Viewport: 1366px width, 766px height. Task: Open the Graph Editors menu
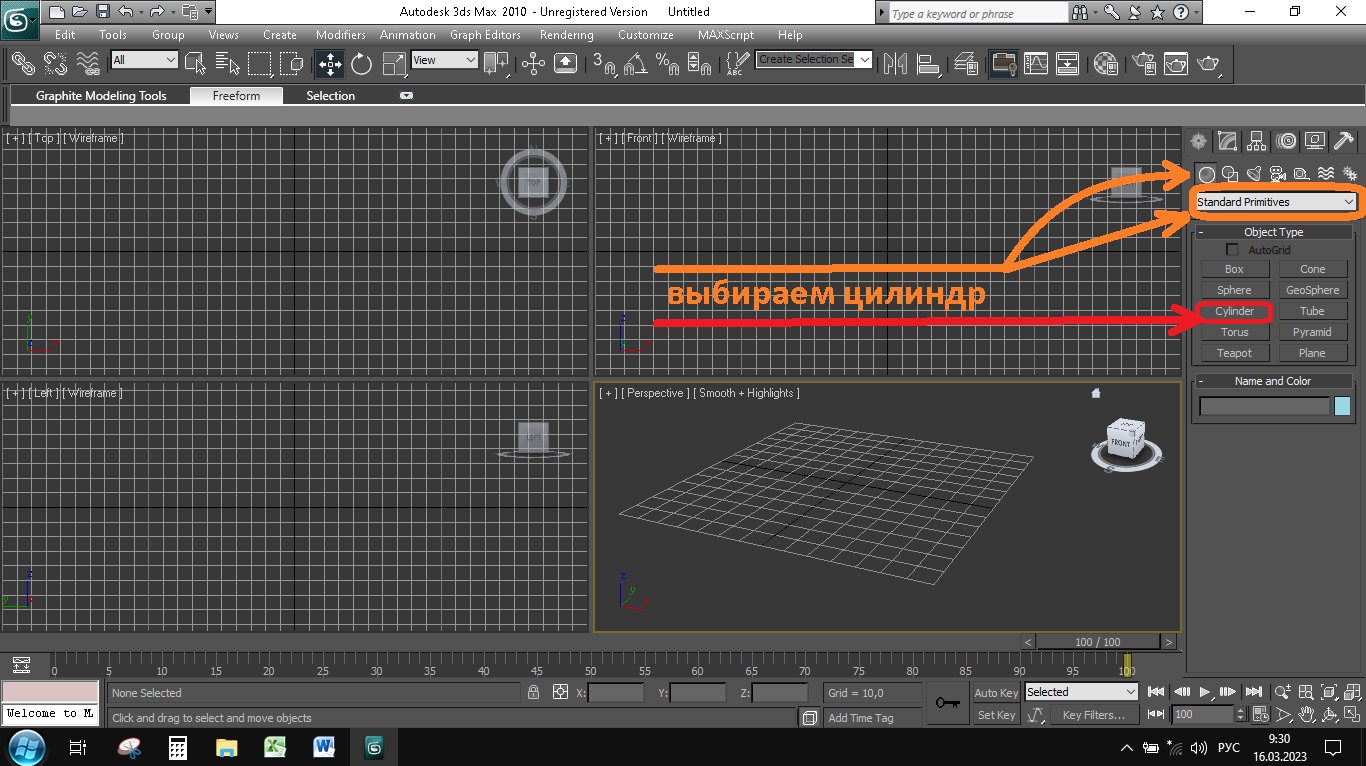pyautogui.click(x=485, y=35)
